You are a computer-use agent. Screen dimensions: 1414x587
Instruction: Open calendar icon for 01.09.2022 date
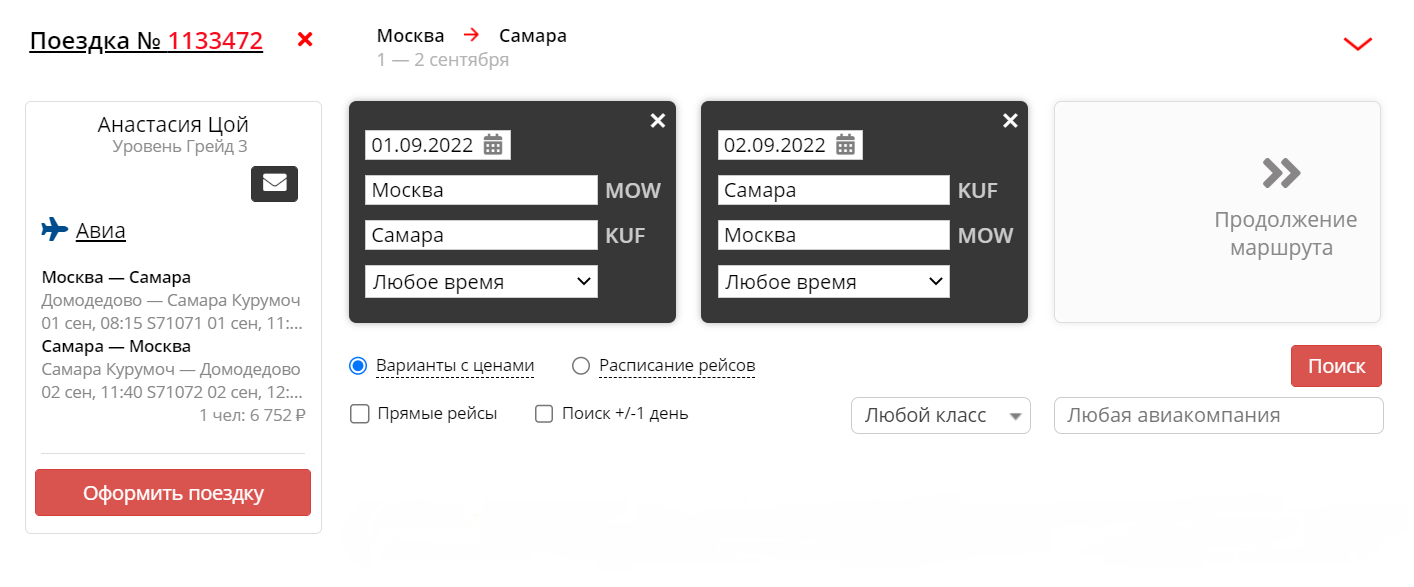click(x=493, y=145)
